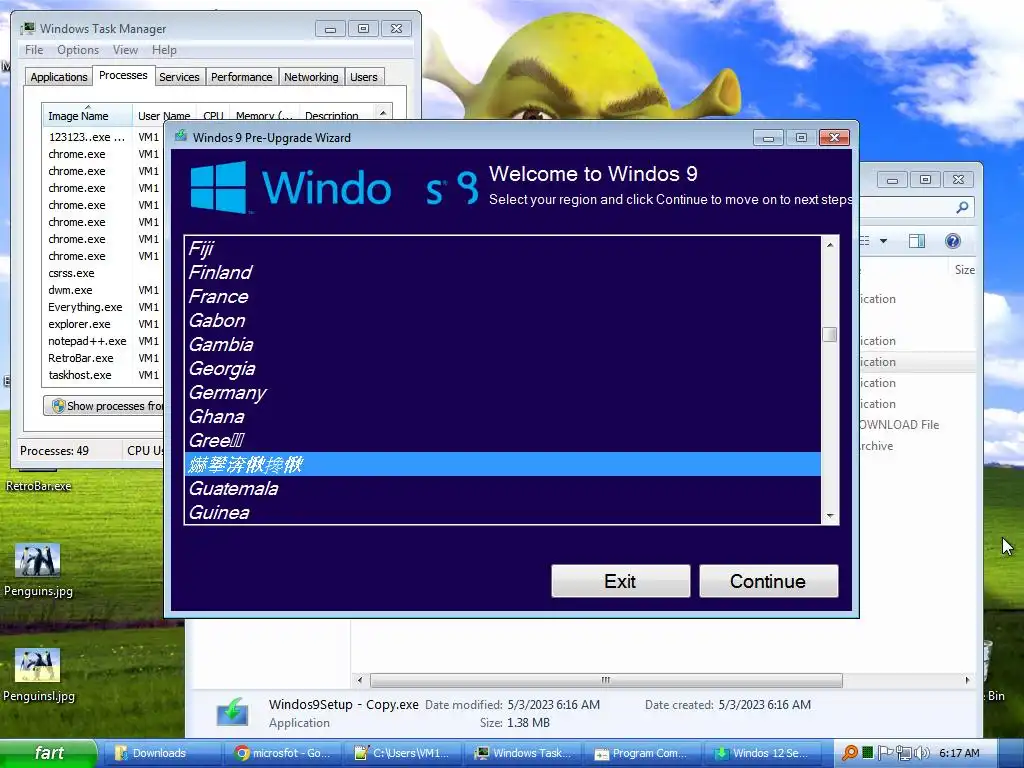Screen dimensions: 1024x768
Task: Sort processes by Image Name column
Action: coord(87,115)
